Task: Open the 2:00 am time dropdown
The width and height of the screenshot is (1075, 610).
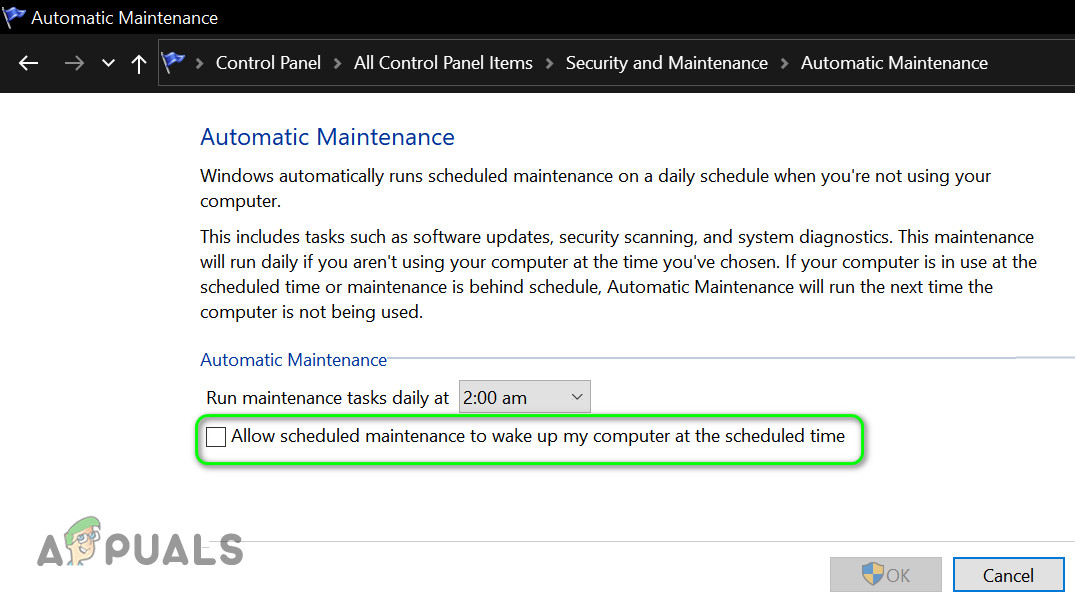Action: coord(524,397)
